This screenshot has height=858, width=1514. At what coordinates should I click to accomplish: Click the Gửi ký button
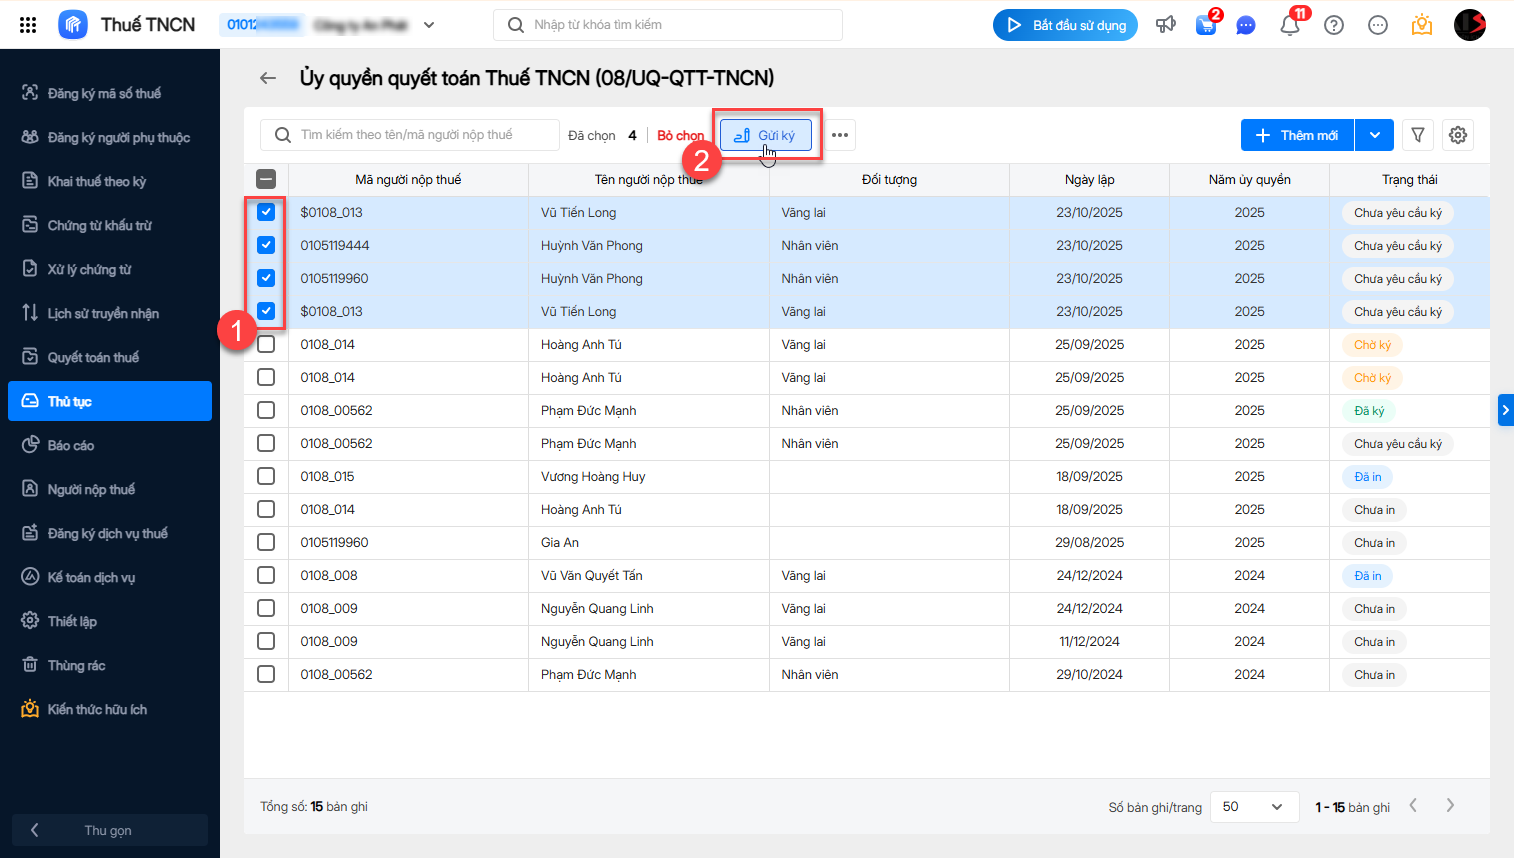[x=766, y=135]
